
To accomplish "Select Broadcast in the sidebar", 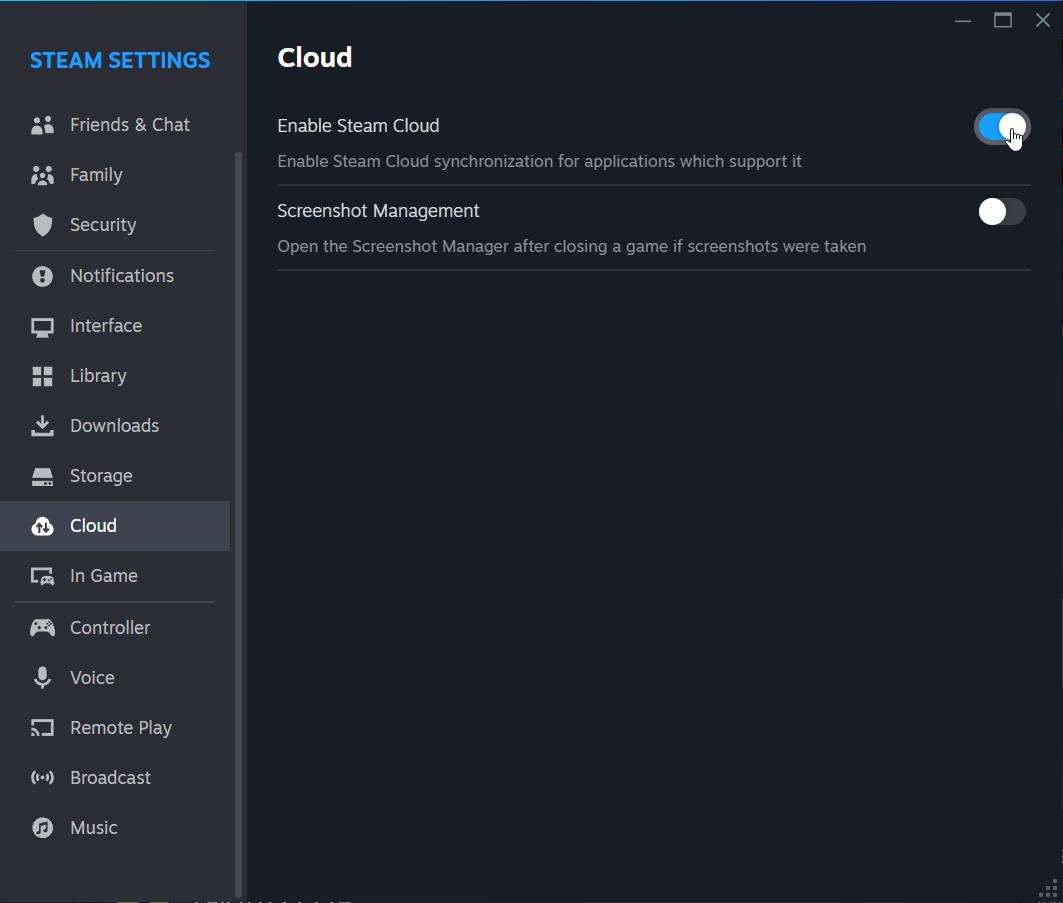I will pos(115,778).
